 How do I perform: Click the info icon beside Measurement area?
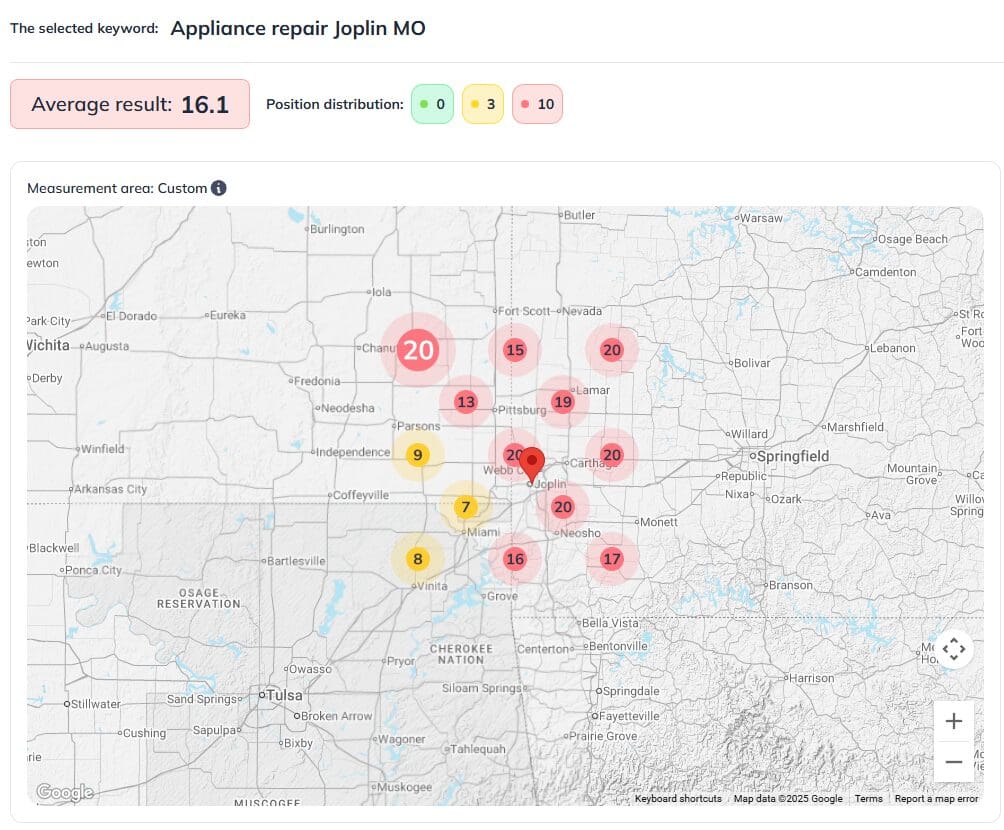point(219,188)
